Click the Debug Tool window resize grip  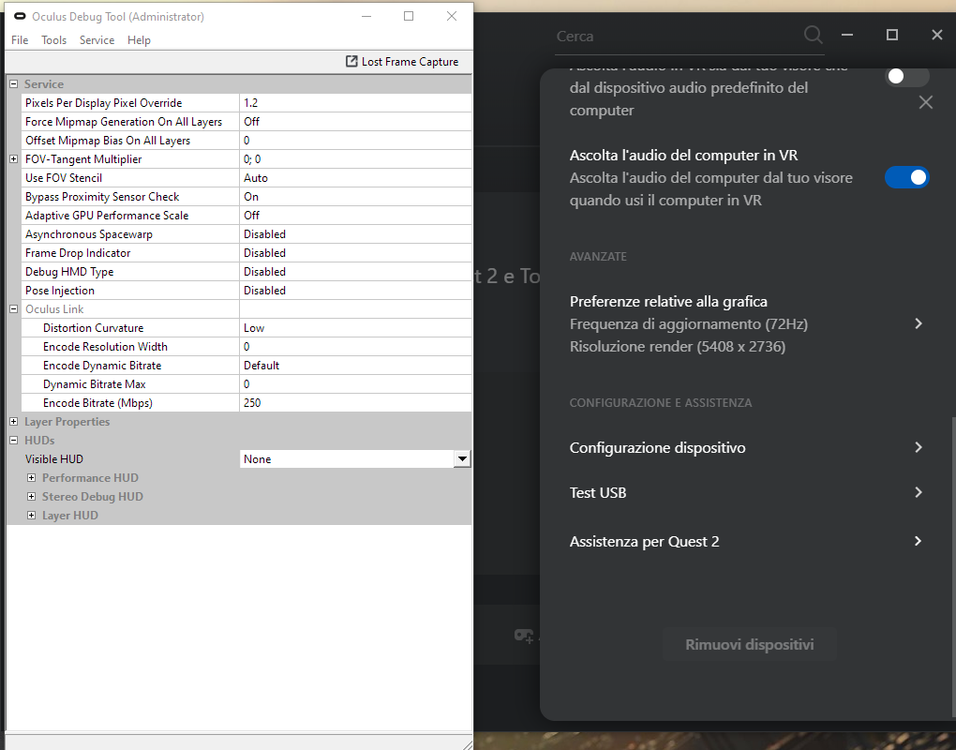[468, 745]
